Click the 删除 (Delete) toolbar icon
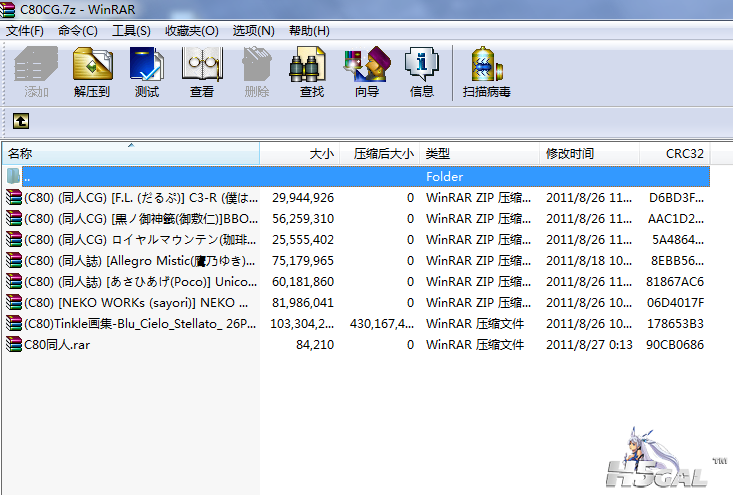 pos(257,72)
